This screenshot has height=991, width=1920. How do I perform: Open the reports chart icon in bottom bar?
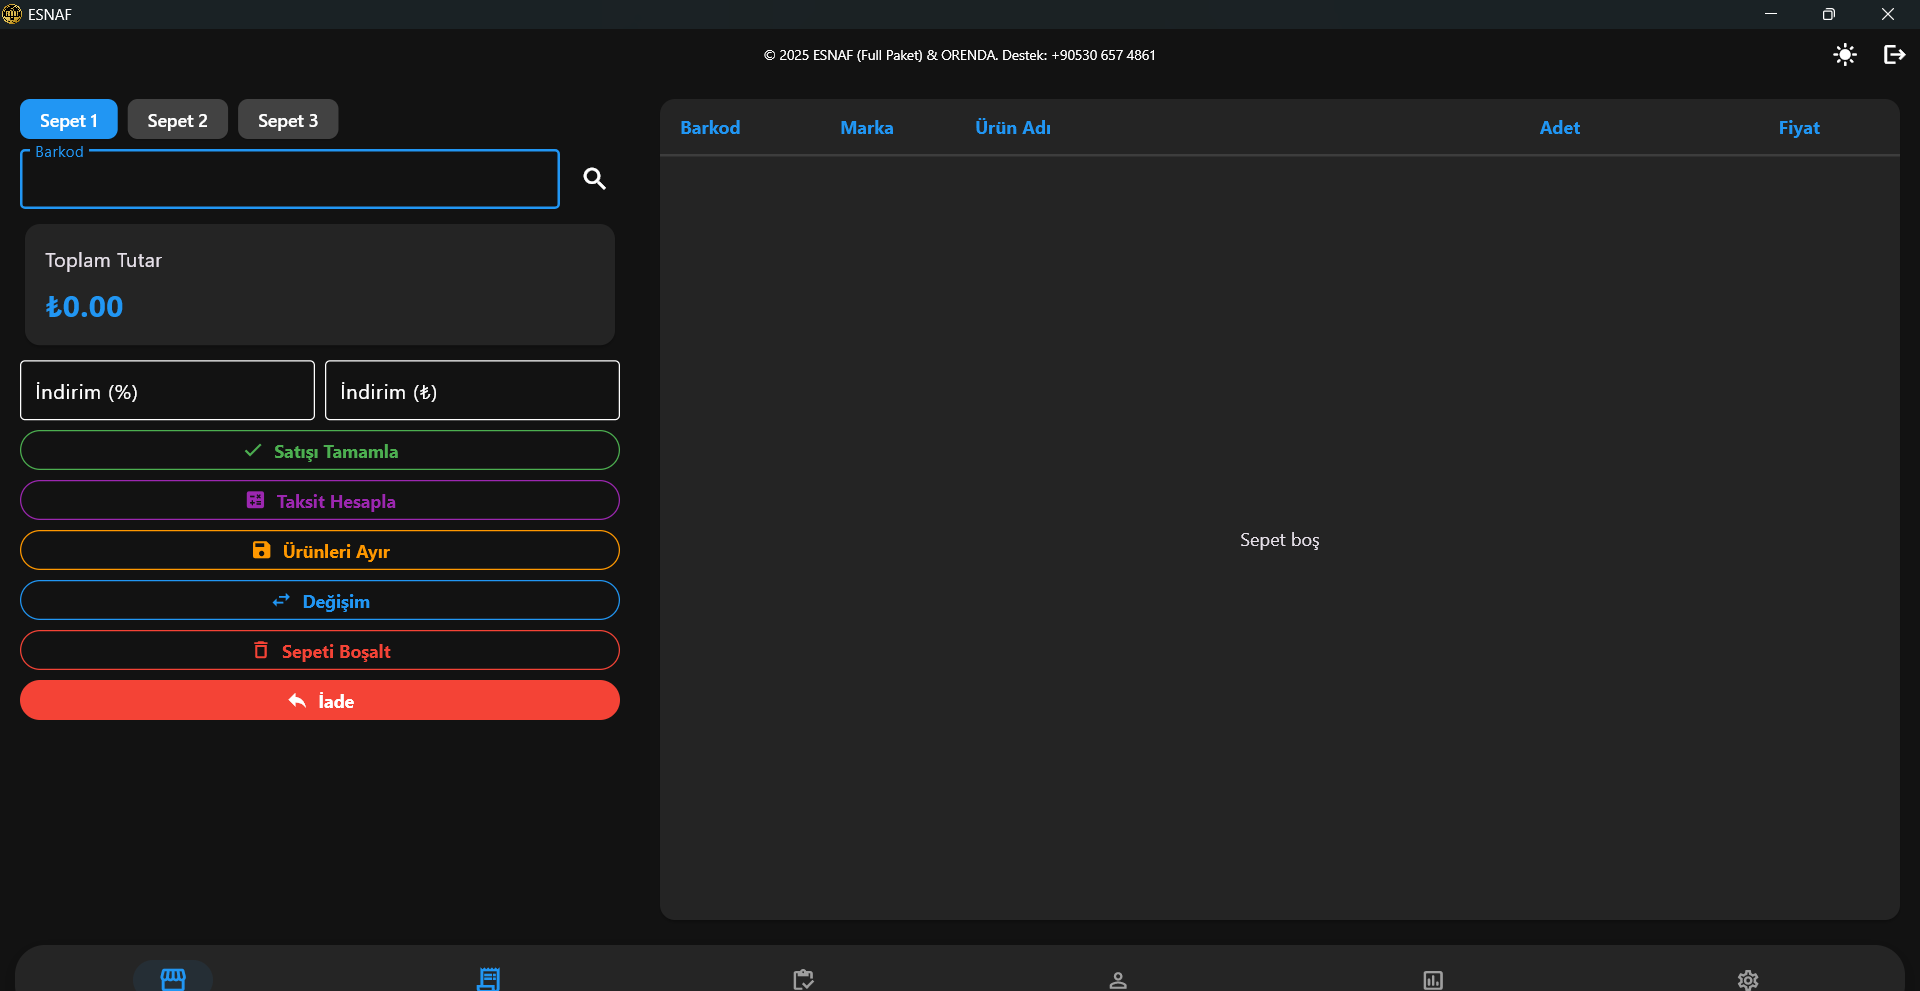point(1433,980)
